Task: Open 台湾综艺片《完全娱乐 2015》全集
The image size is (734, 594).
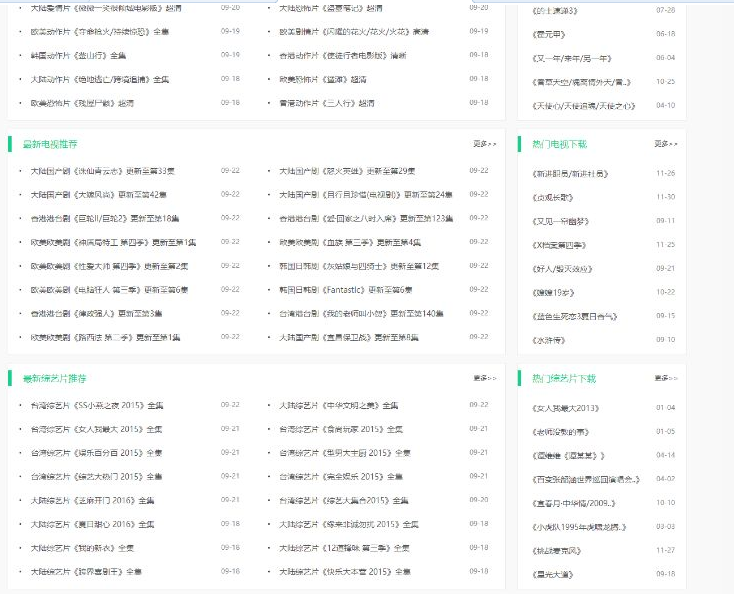Action: [x=341, y=477]
